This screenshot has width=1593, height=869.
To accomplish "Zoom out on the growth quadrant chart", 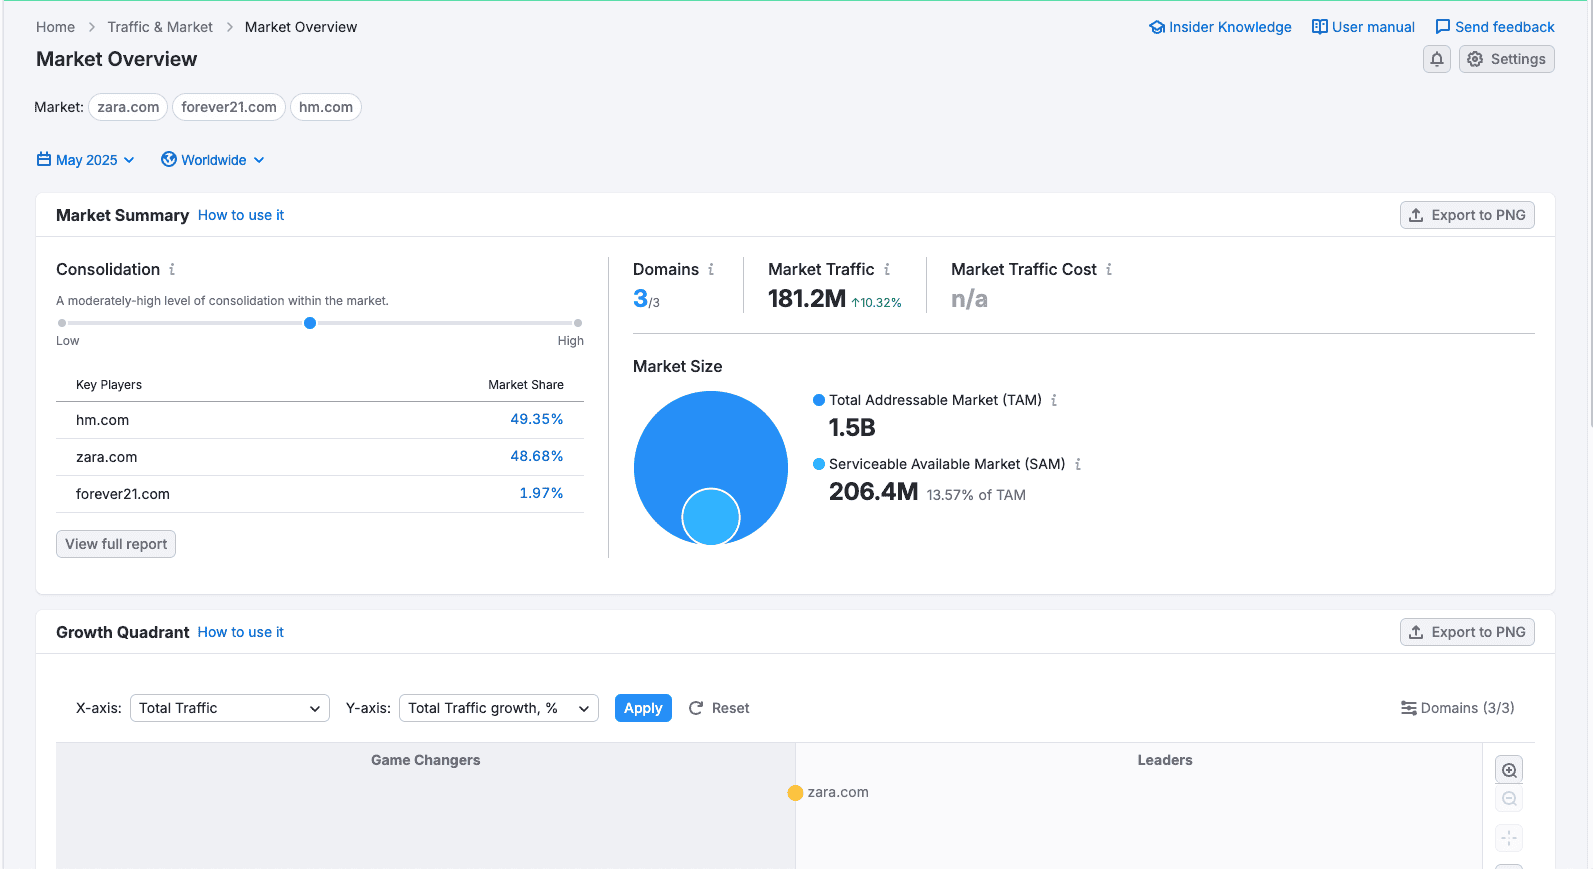I will 1509,799.
